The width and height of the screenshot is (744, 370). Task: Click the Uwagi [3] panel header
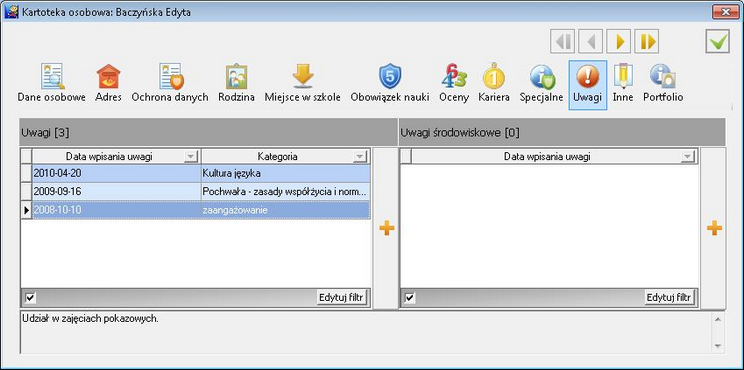coord(208,132)
